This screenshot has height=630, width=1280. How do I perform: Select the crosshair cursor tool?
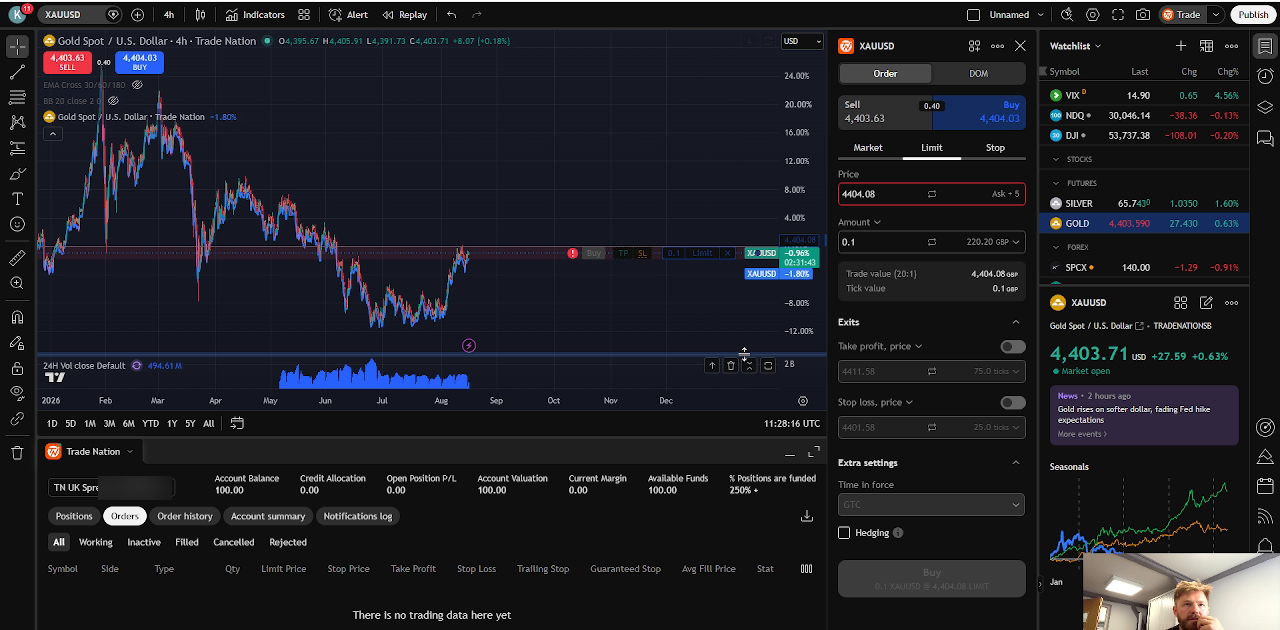[x=17, y=47]
